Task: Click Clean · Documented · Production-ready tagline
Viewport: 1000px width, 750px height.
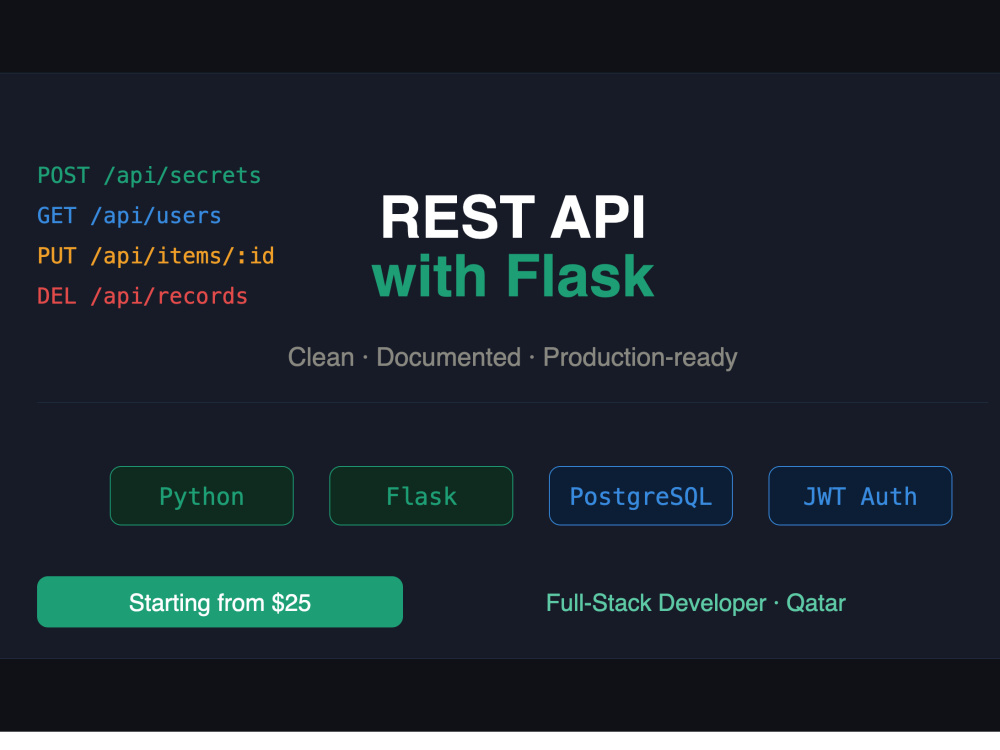Action: point(512,357)
